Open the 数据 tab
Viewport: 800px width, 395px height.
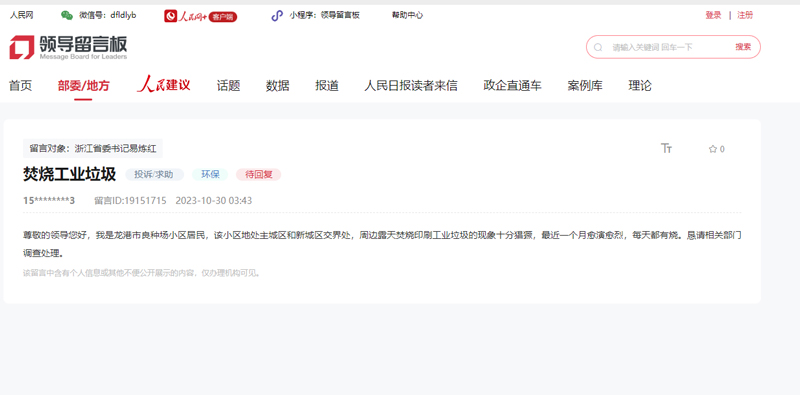[278, 86]
